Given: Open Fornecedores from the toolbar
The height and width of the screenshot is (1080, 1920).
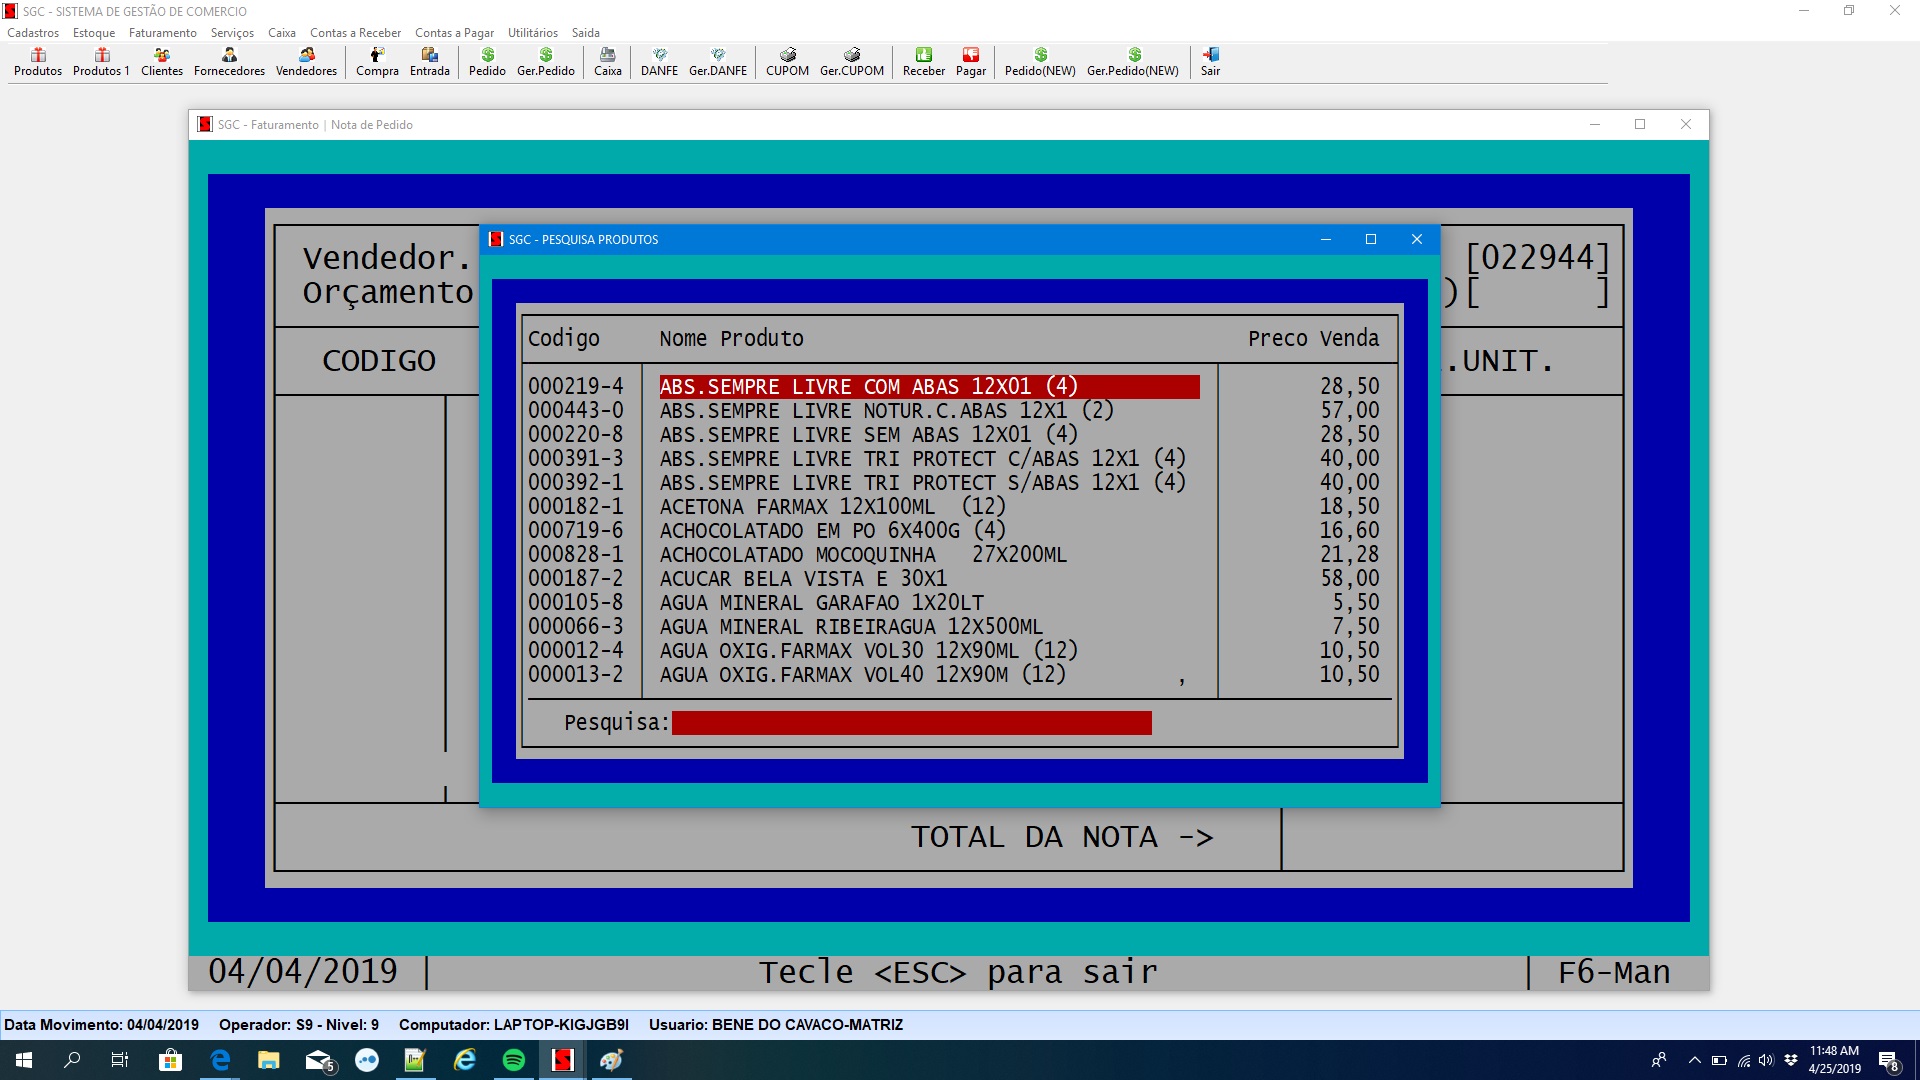Looking at the screenshot, I should [229, 61].
